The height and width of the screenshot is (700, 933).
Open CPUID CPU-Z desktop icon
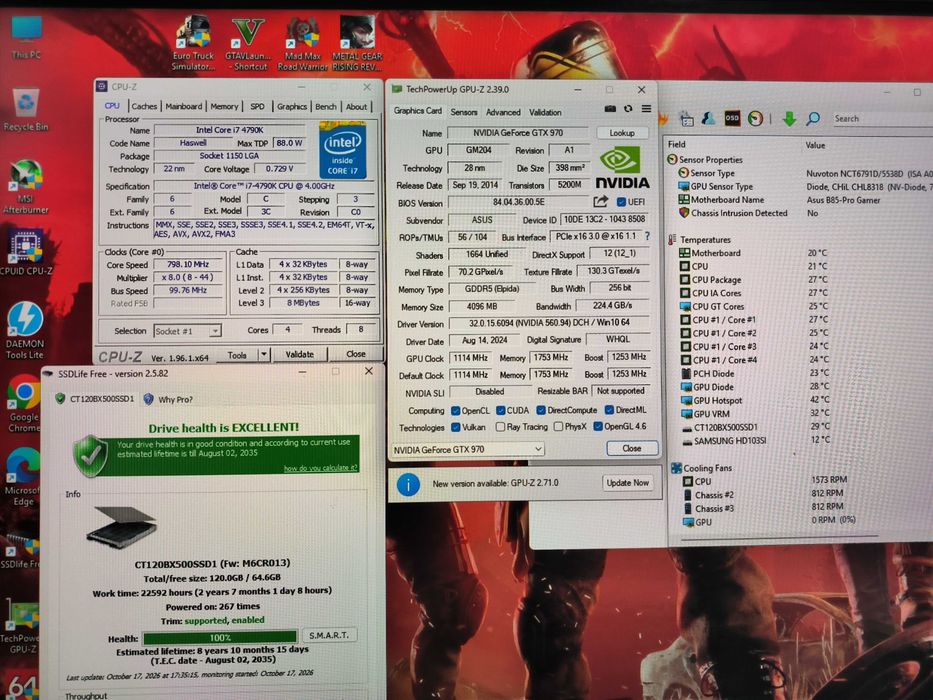point(26,251)
